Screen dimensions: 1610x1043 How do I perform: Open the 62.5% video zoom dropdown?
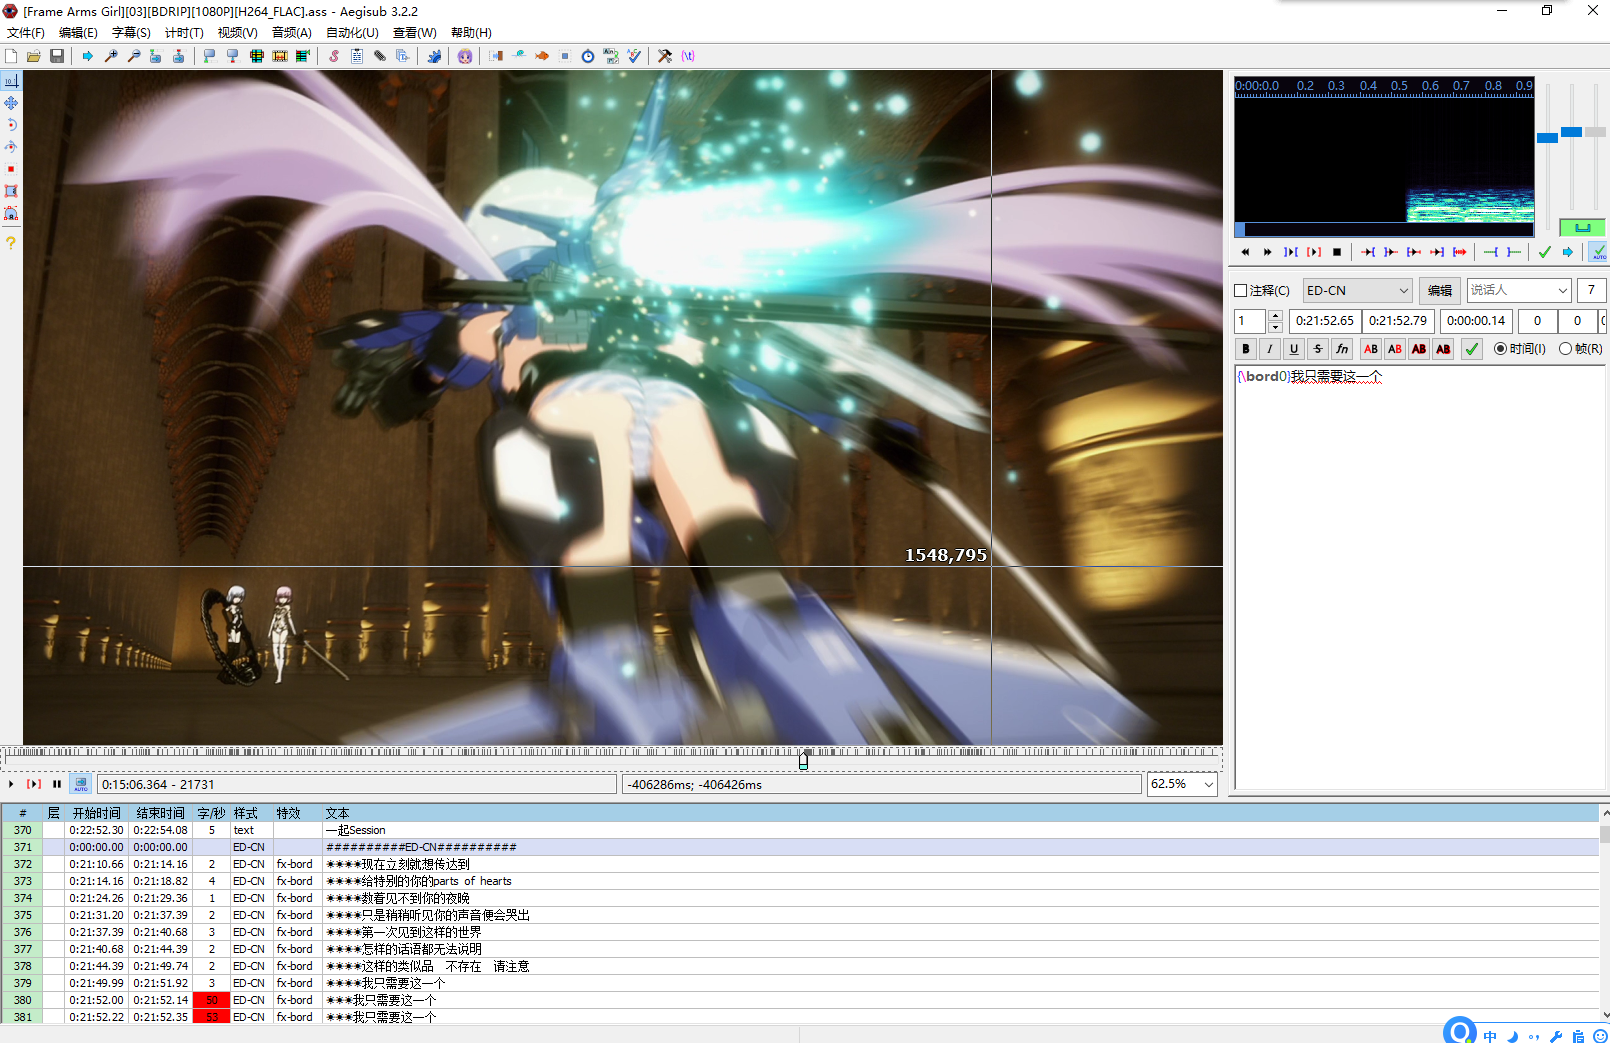[x=1182, y=784]
